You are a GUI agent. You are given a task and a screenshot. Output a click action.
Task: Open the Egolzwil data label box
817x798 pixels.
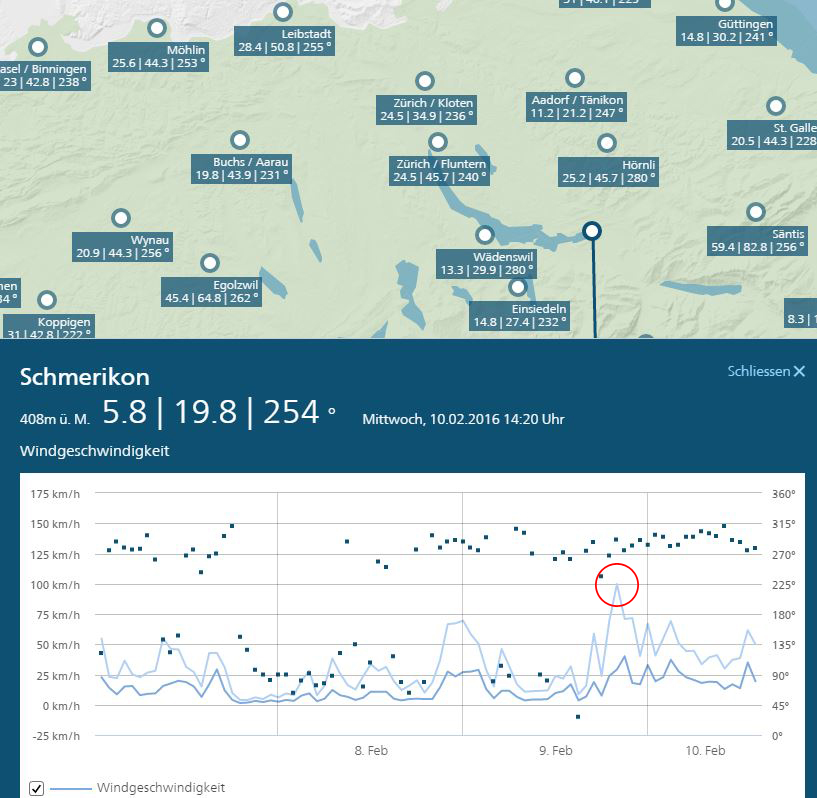tap(212, 292)
